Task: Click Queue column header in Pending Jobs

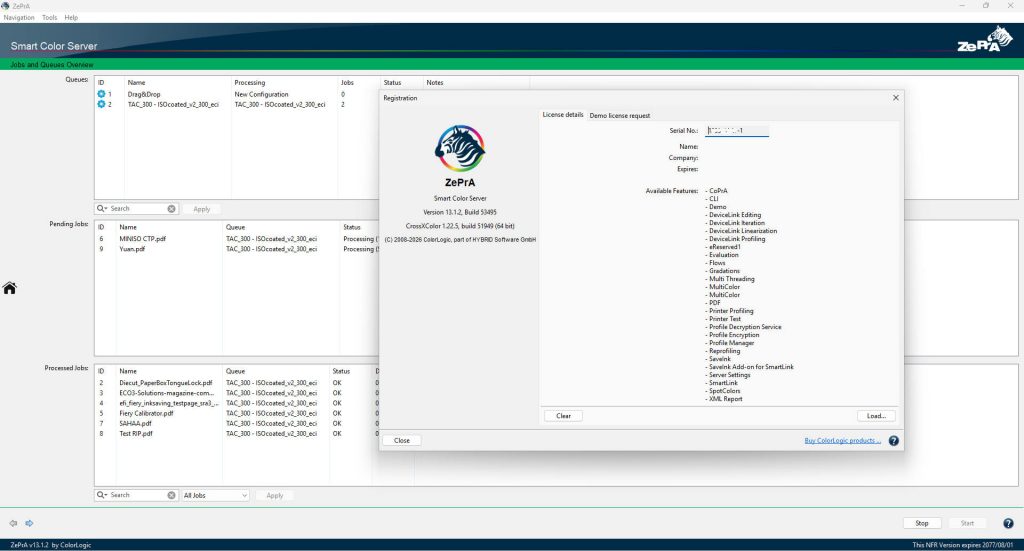Action: (235, 227)
